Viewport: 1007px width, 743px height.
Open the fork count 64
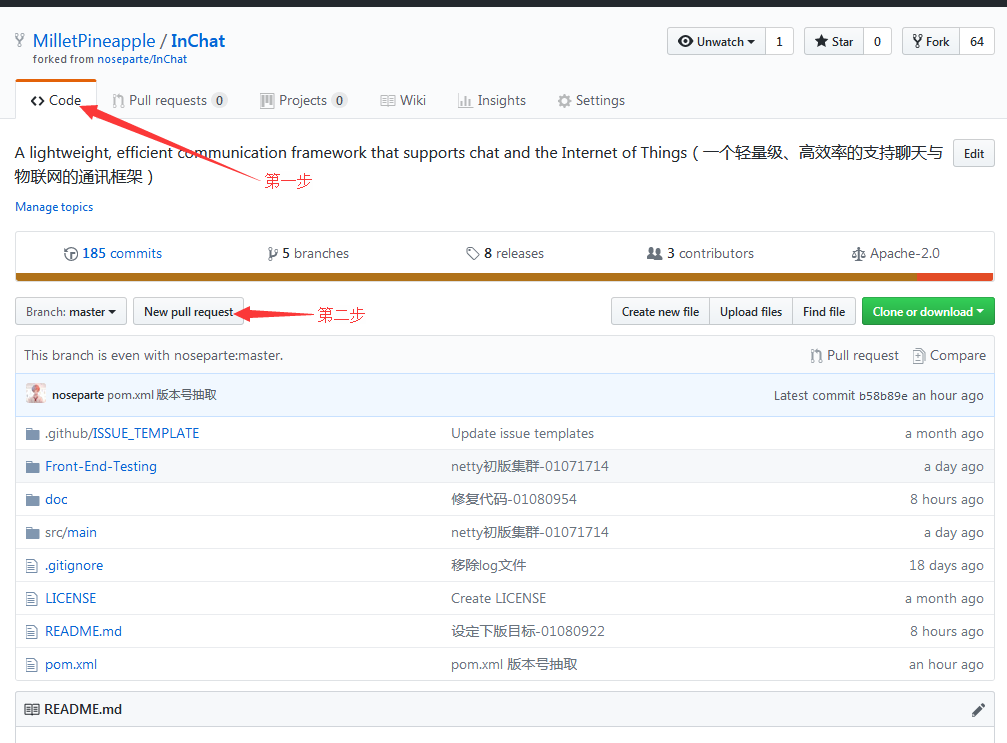coord(977,41)
